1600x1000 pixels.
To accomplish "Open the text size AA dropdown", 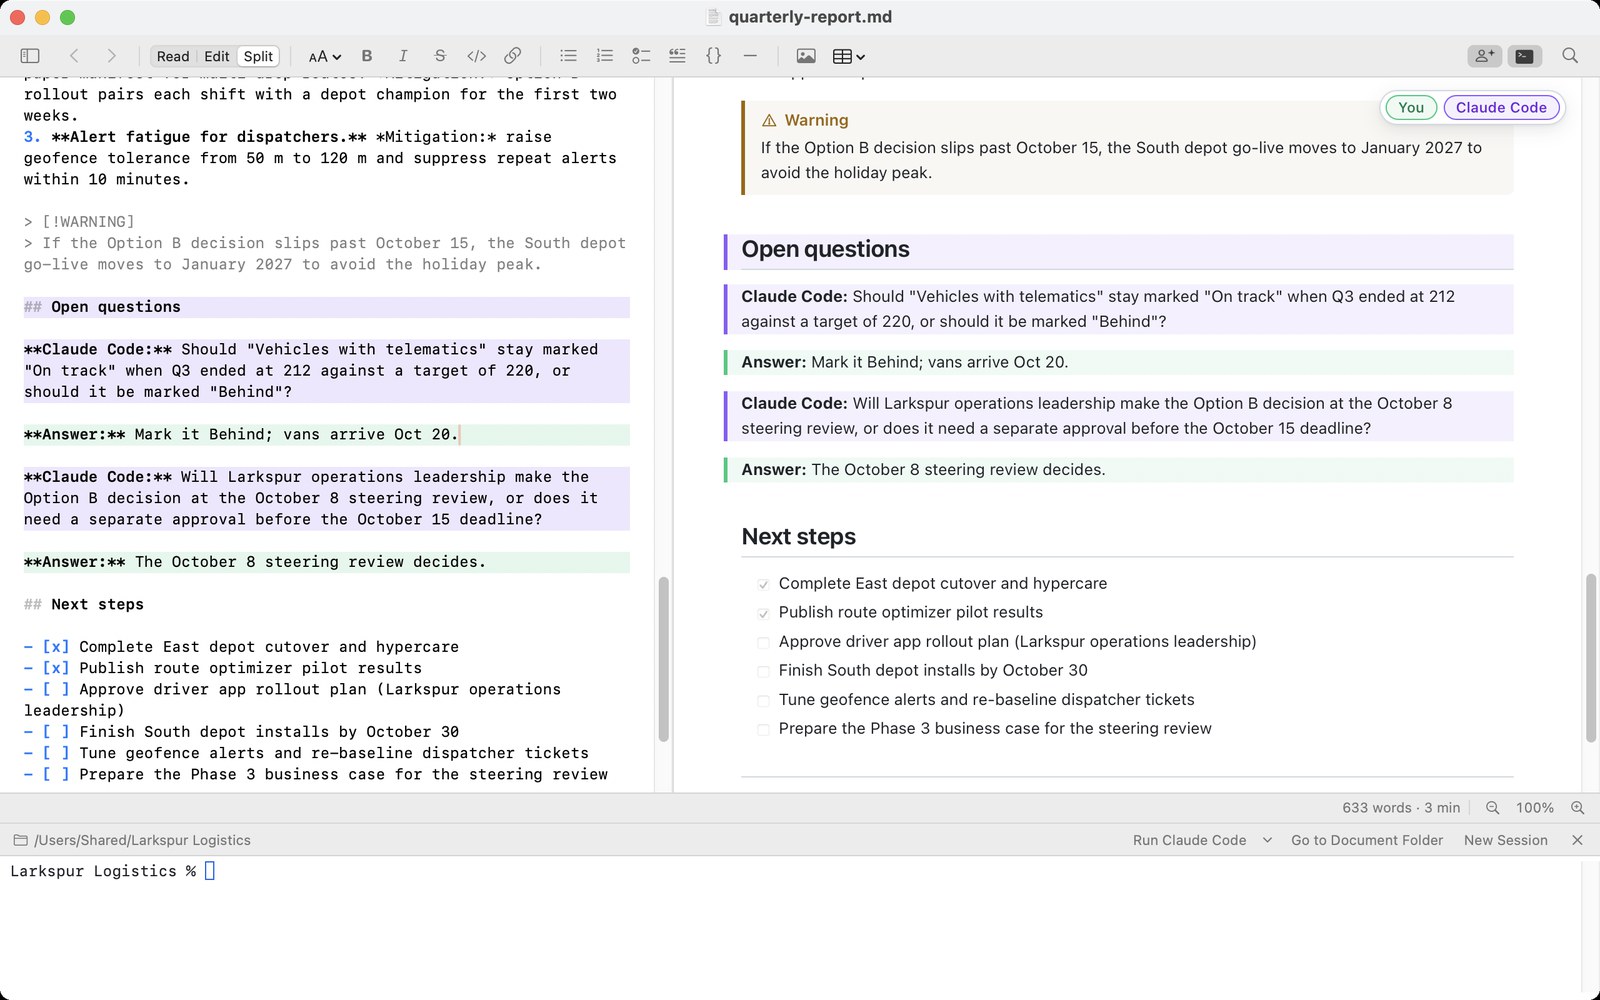I will 325,56.
